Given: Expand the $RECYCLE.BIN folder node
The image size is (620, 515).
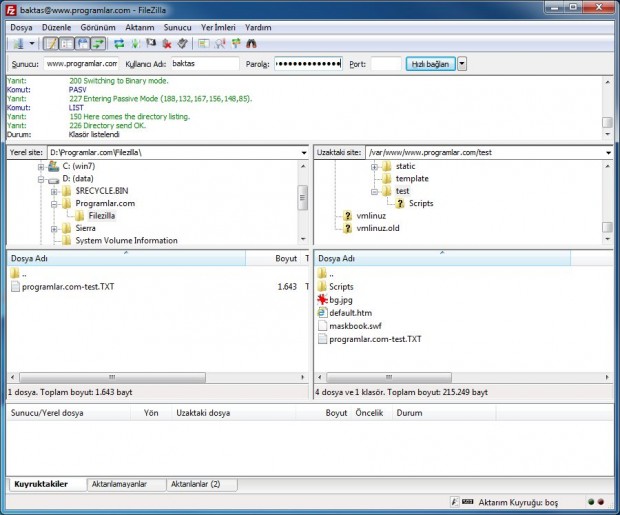Looking at the screenshot, I should tap(54, 192).
